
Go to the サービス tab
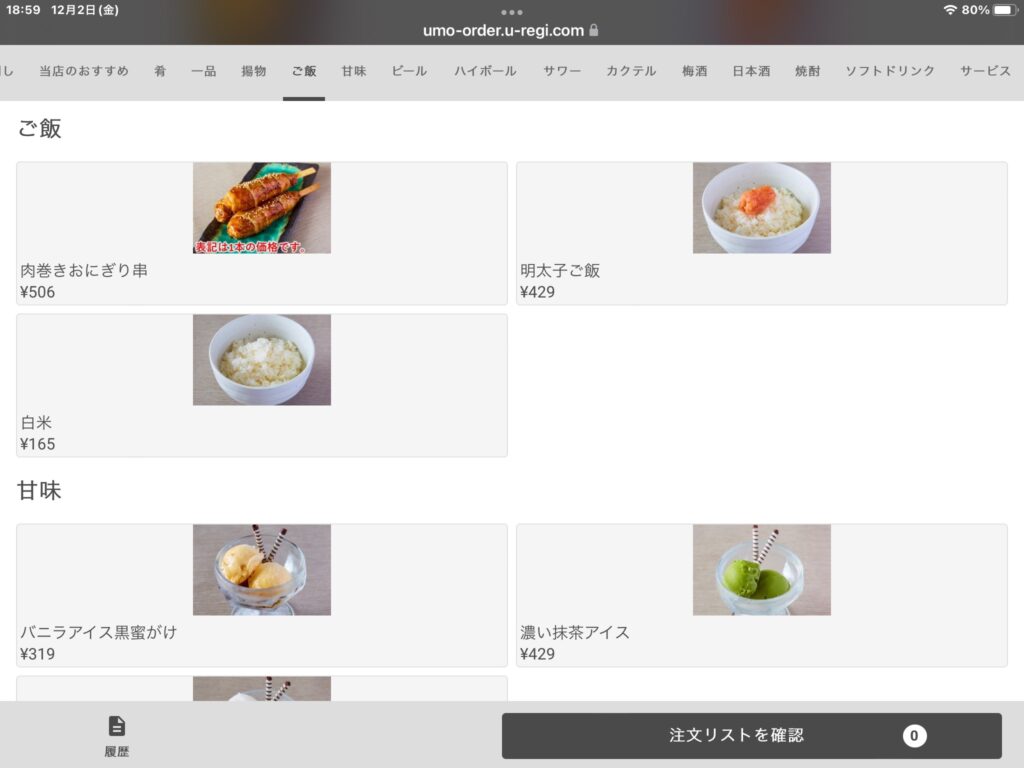[x=985, y=71]
